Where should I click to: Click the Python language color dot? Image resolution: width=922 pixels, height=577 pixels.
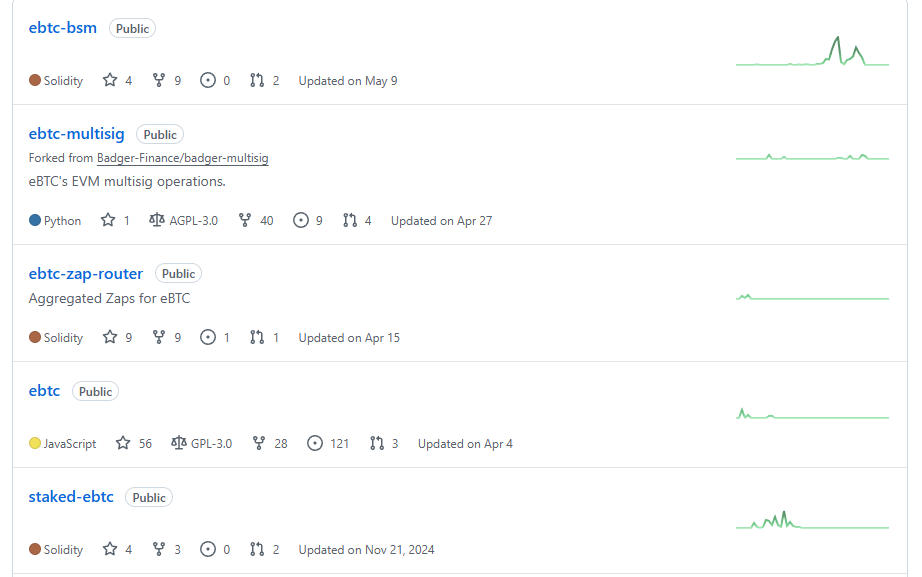tap(35, 220)
